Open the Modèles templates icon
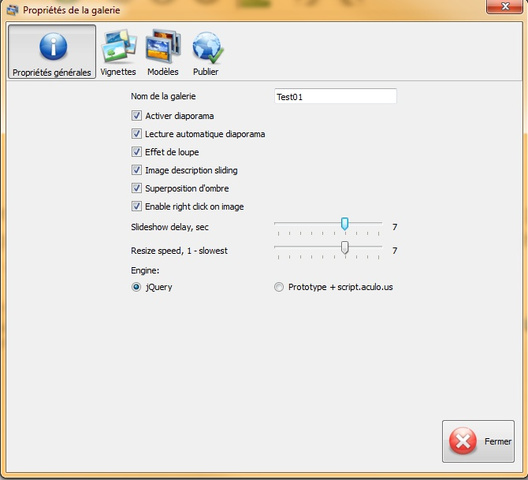The width and height of the screenshot is (528, 480). coord(163,46)
